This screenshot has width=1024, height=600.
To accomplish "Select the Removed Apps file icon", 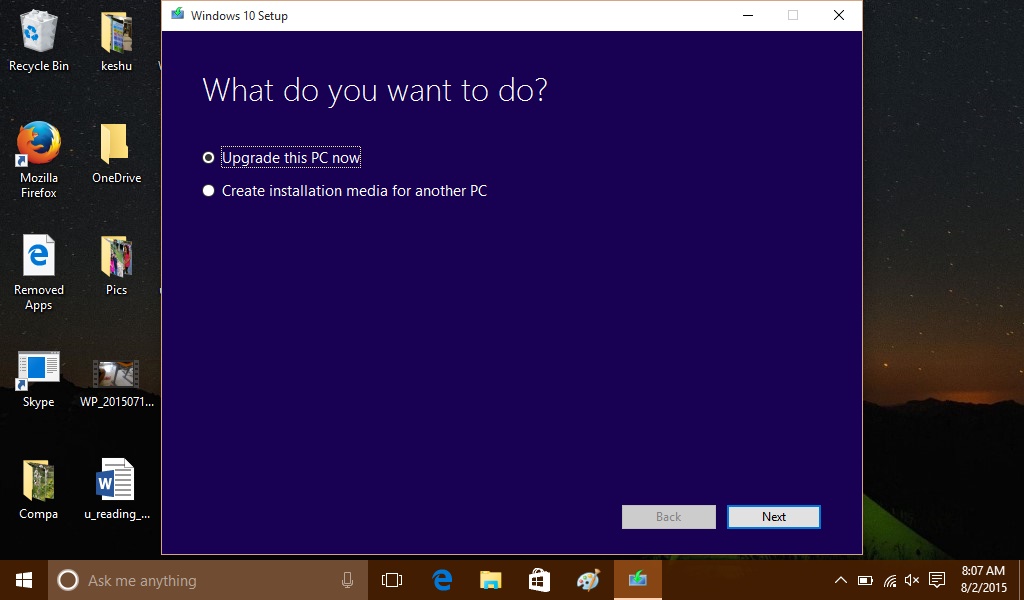I will tap(39, 272).
